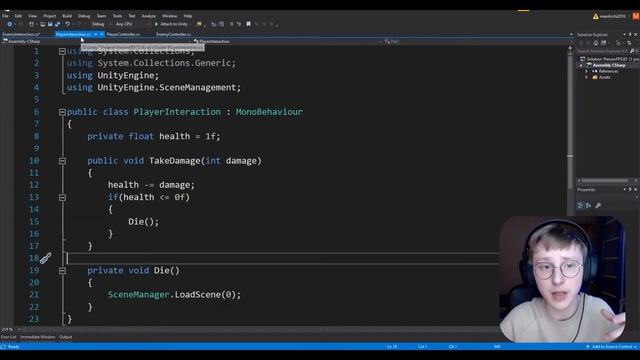
Task: Open the Edit menu
Action: [x=18, y=16]
